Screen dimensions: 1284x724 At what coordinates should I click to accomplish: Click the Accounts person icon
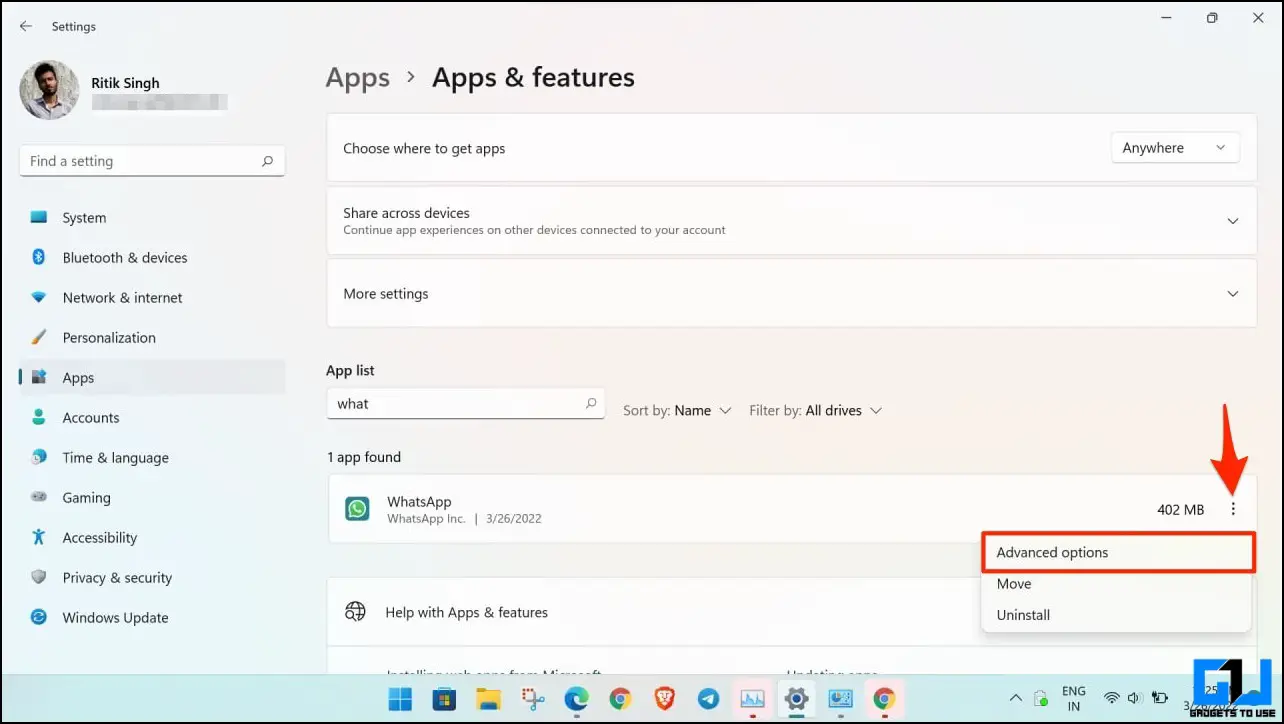click(x=39, y=418)
